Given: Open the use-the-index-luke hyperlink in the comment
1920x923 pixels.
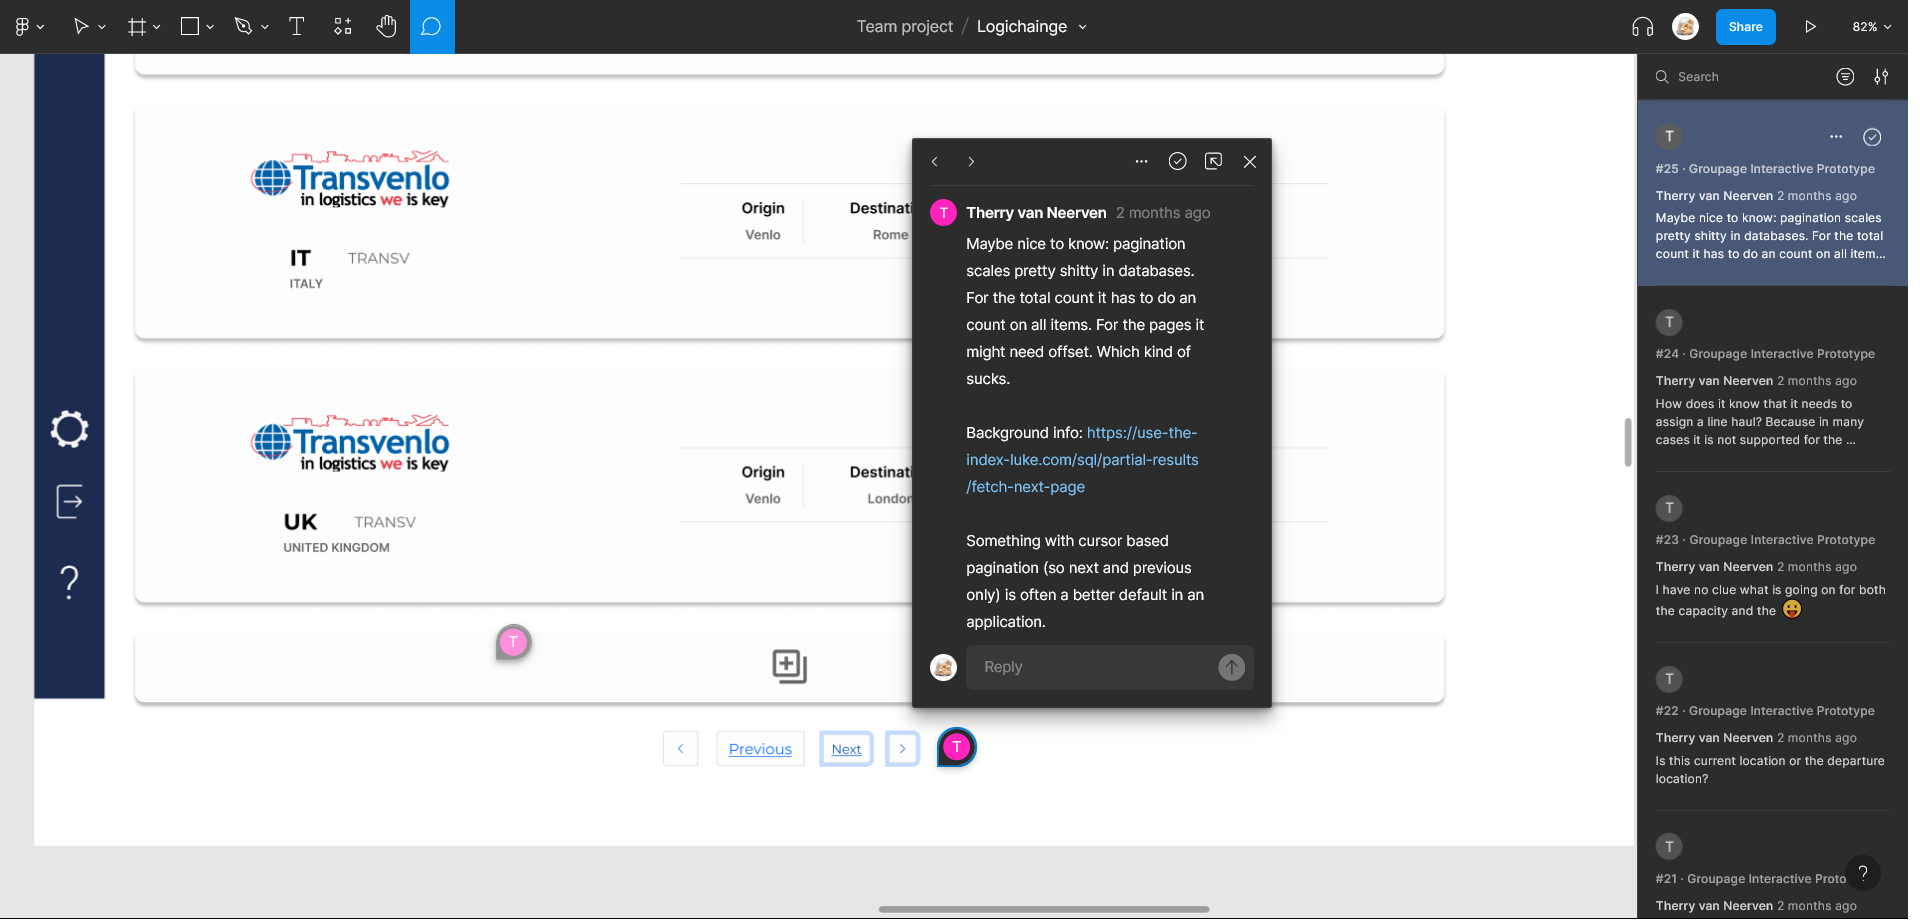Looking at the screenshot, I should (x=1082, y=460).
